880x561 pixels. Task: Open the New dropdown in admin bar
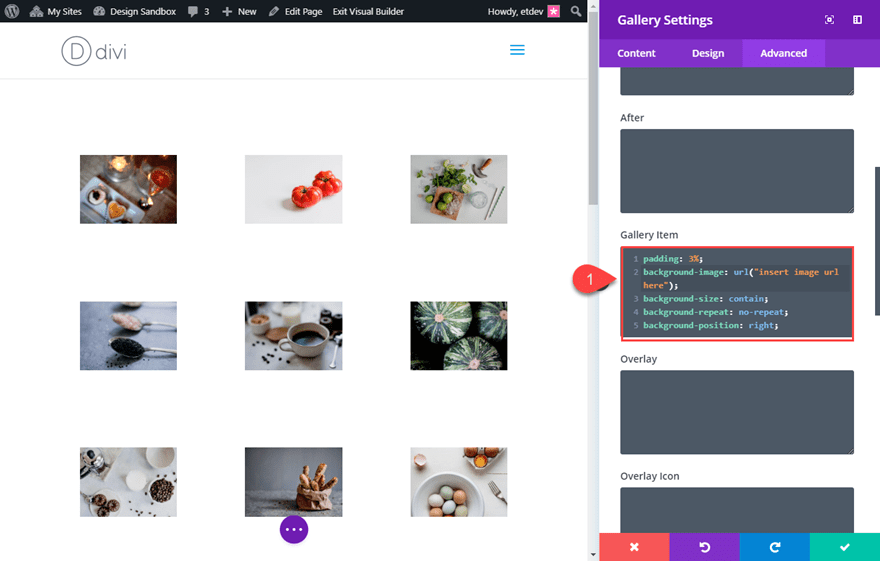click(x=239, y=11)
